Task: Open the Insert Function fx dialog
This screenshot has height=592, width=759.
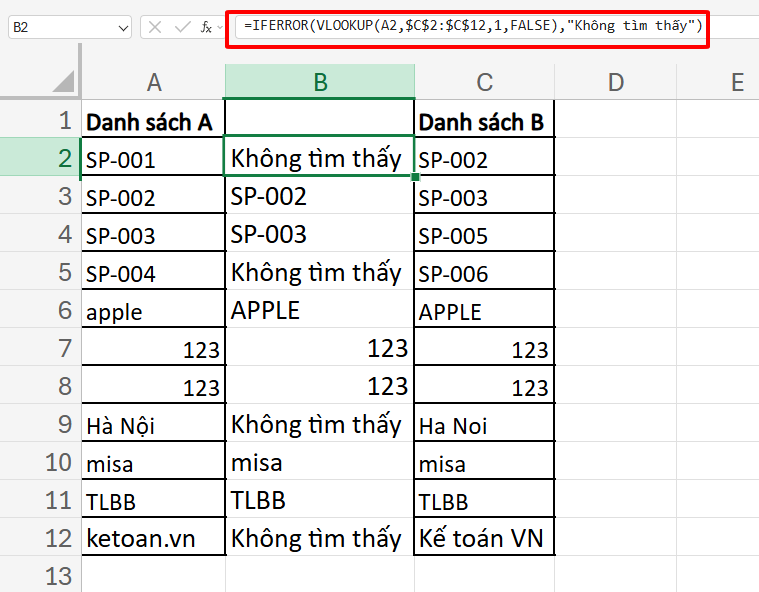Action: (206, 27)
